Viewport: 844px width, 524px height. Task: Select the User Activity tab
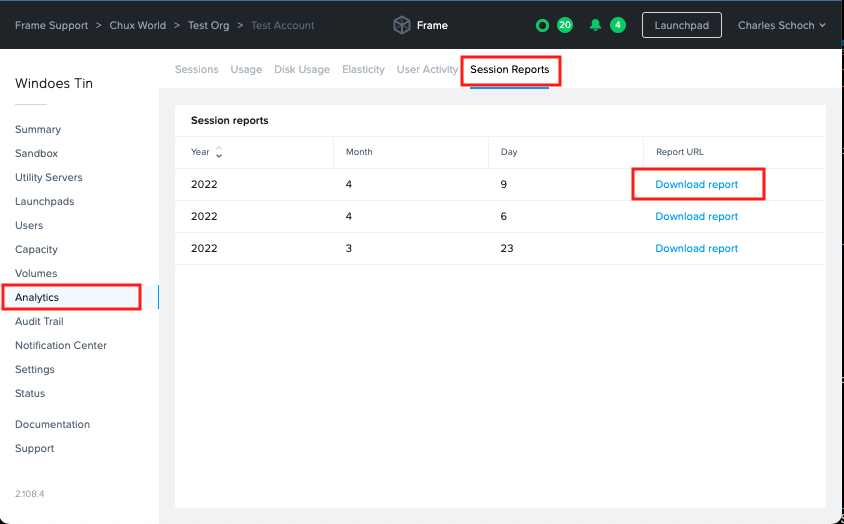pyautogui.click(x=427, y=69)
